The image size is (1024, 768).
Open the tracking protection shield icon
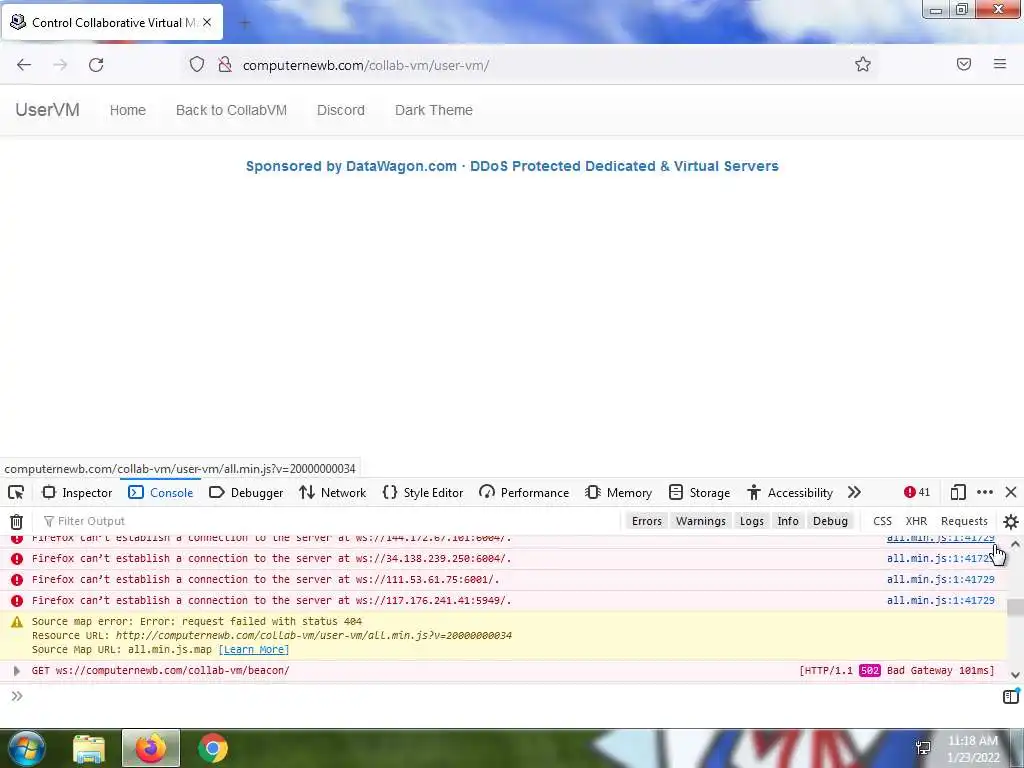click(x=197, y=64)
